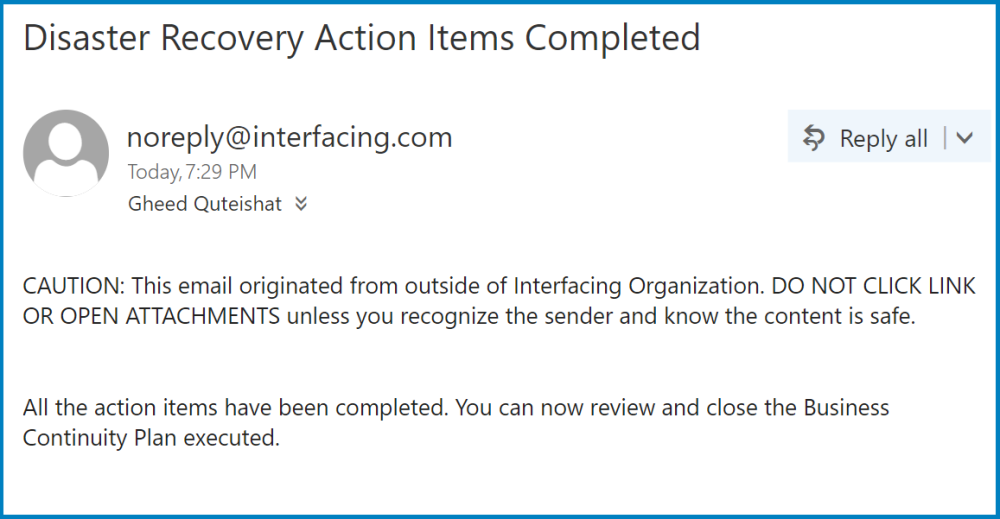Expand recipient details beside Gheed Quteishat
The height and width of the screenshot is (519, 1000).
(301, 205)
